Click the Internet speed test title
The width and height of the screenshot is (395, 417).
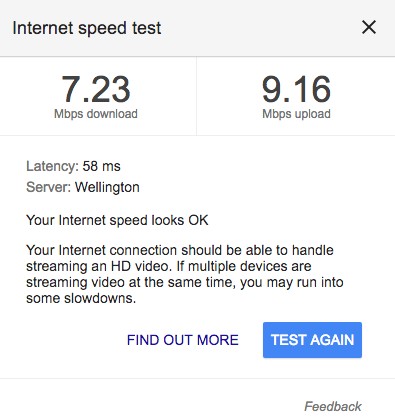[87, 28]
